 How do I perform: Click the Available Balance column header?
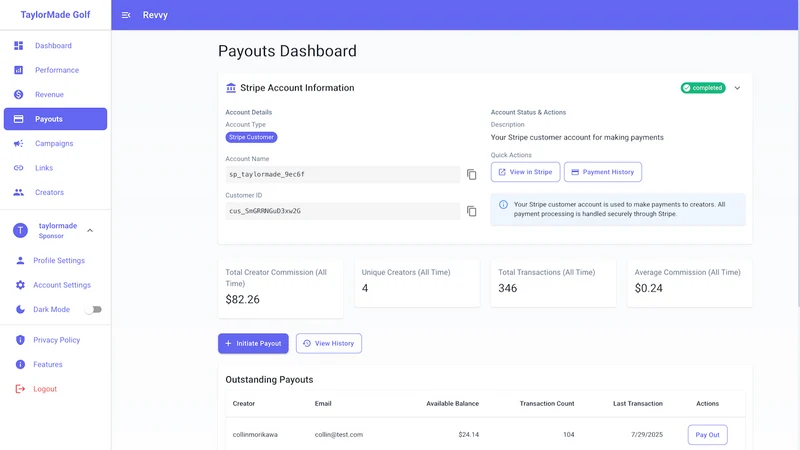453,404
